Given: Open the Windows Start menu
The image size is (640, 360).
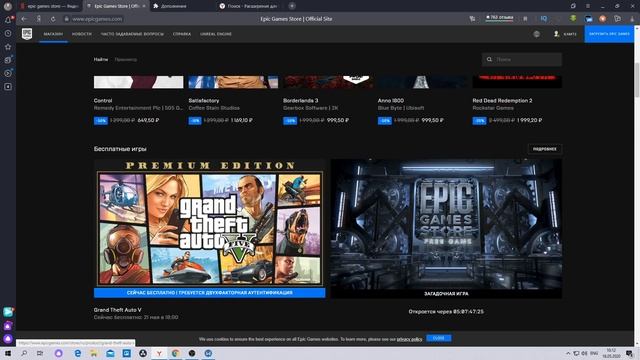Looking at the screenshot, I should 8,353.
